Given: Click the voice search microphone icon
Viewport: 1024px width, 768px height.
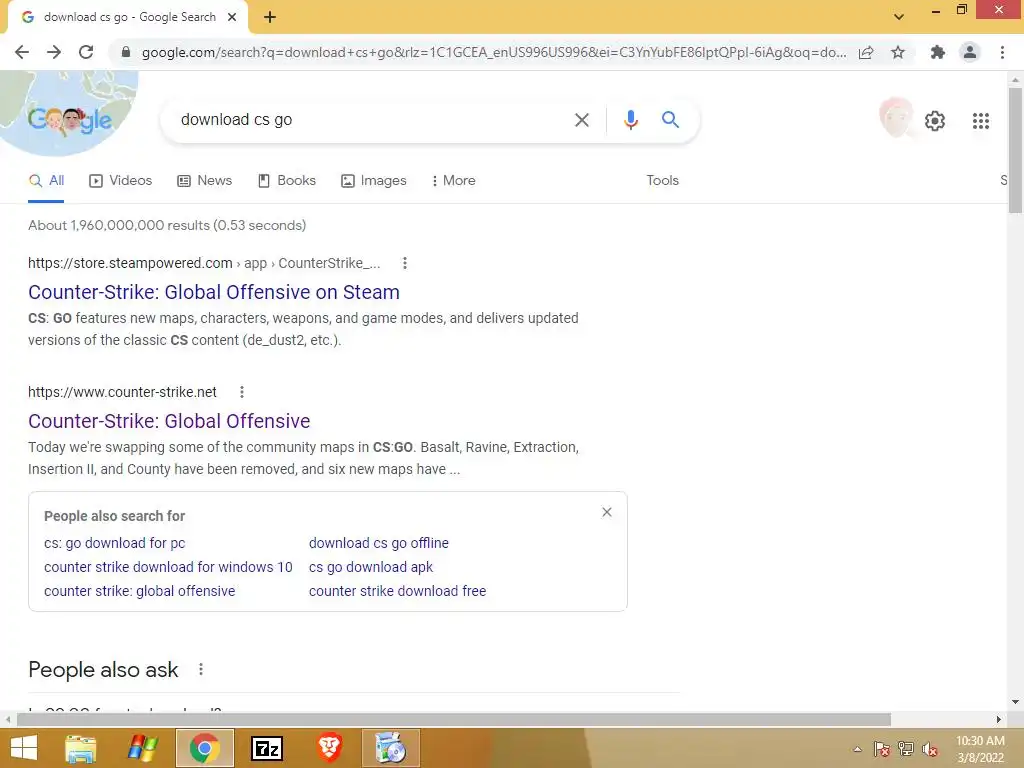Looking at the screenshot, I should click(x=630, y=120).
